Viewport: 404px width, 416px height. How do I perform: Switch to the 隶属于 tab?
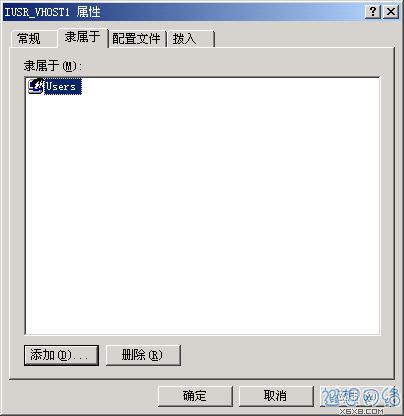(x=83, y=37)
